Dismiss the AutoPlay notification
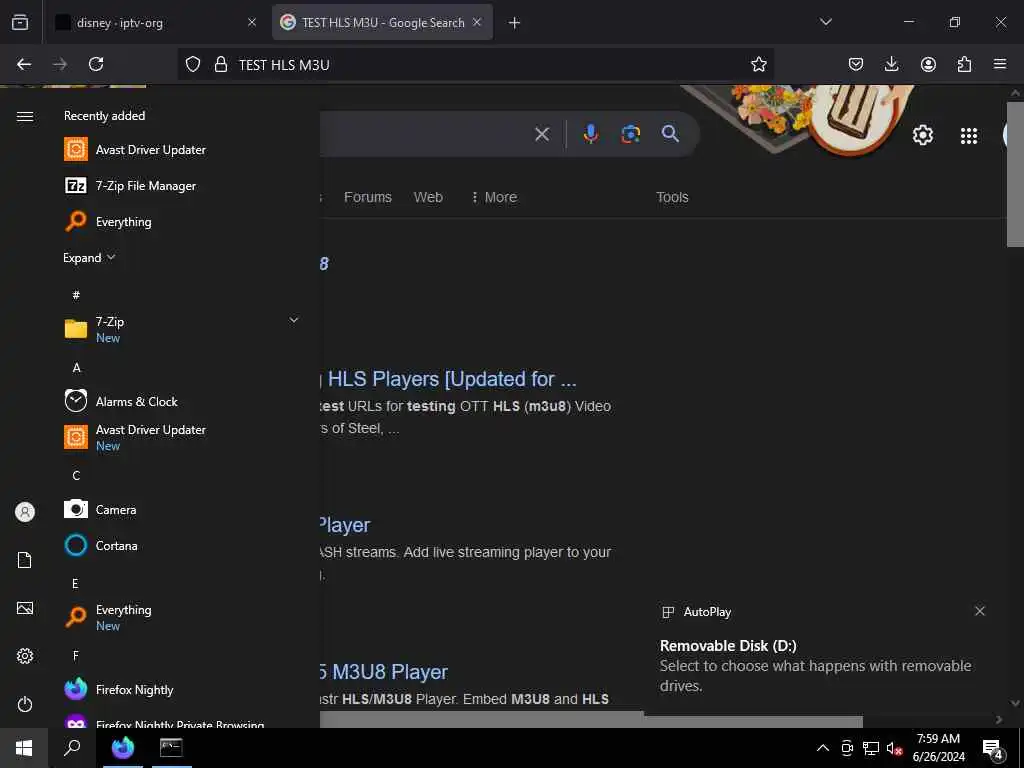Image resolution: width=1024 pixels, height=768 pixels. click(979, 611)
